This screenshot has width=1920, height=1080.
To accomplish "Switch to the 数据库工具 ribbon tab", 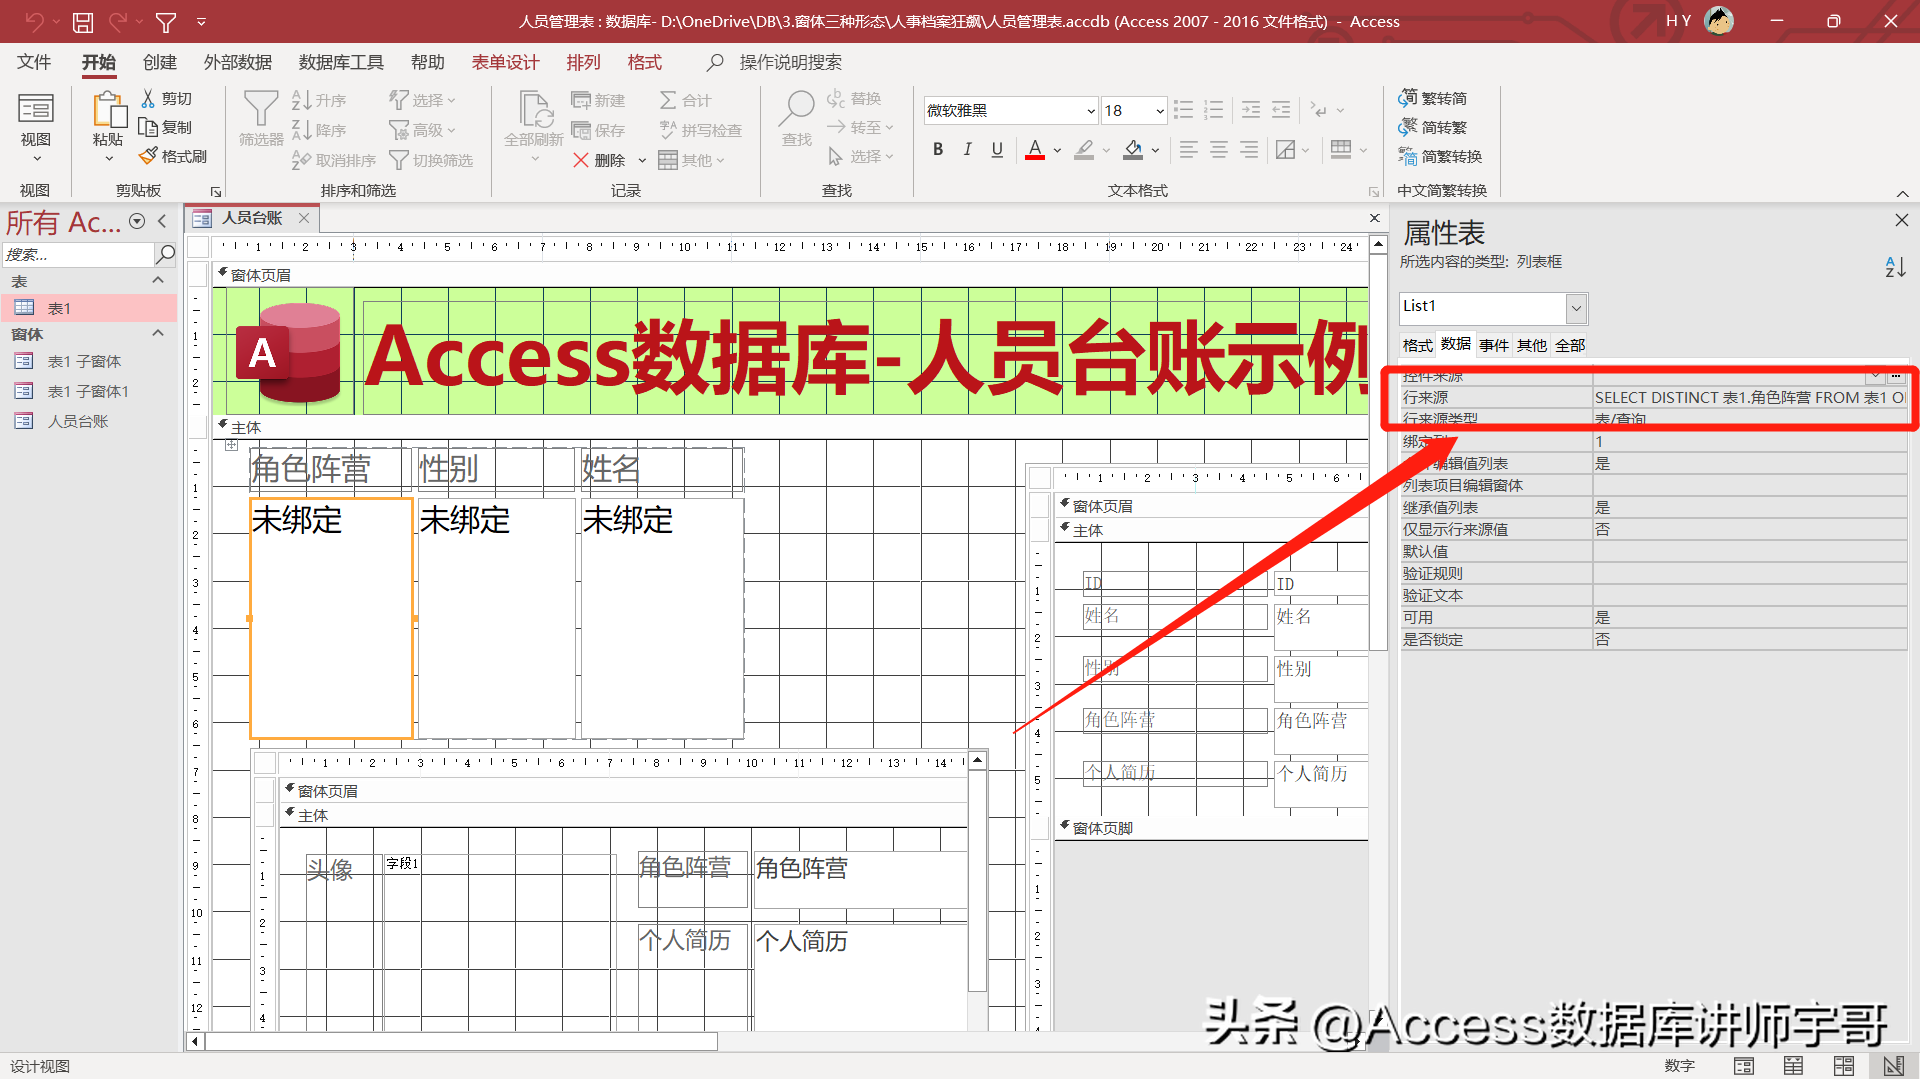I will pos(341,62).
